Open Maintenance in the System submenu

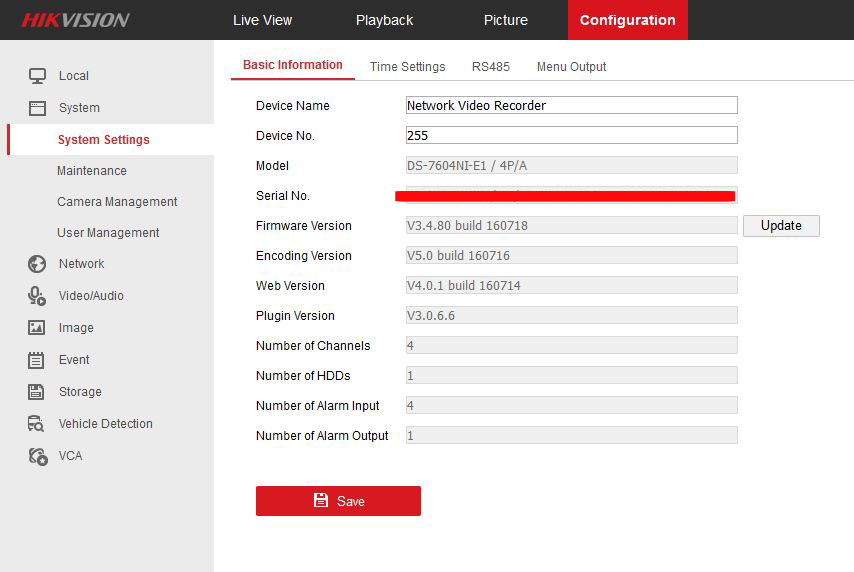92,171
